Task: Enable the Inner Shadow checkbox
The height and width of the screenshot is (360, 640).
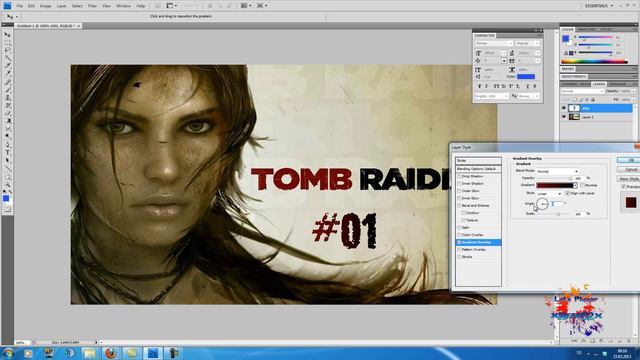Action: [459, 184]
